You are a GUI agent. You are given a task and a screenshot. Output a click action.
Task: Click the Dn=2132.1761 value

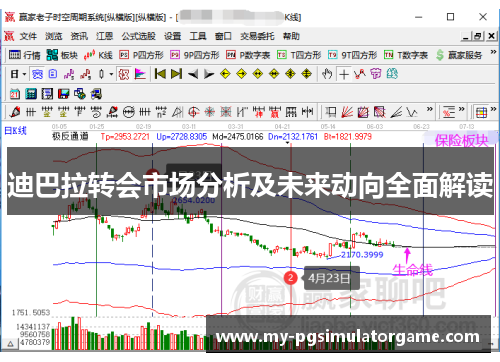(x=293, y=136)
